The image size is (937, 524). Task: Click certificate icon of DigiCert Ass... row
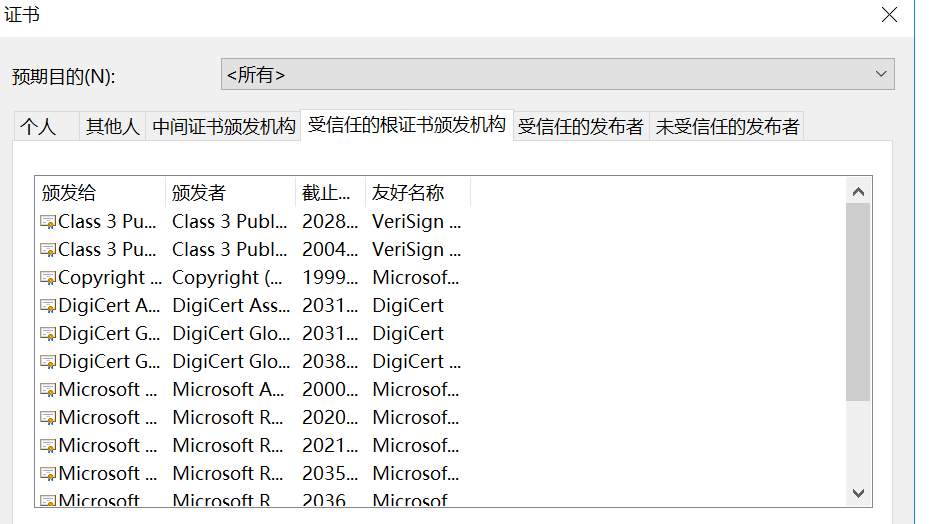(x=48, y=307)
